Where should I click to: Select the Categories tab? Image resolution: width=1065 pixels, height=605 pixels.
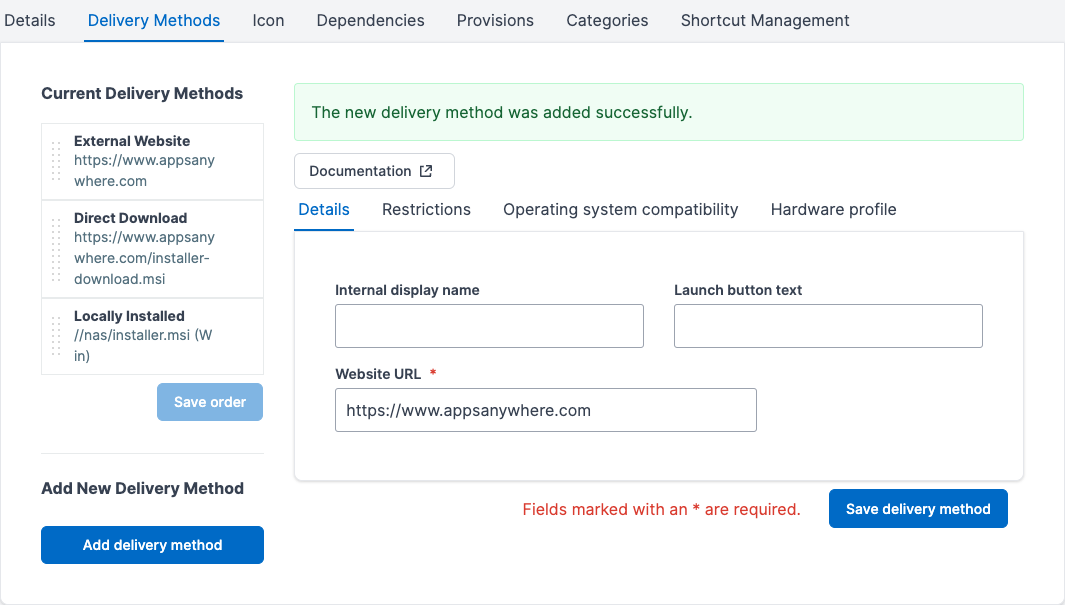607,20
